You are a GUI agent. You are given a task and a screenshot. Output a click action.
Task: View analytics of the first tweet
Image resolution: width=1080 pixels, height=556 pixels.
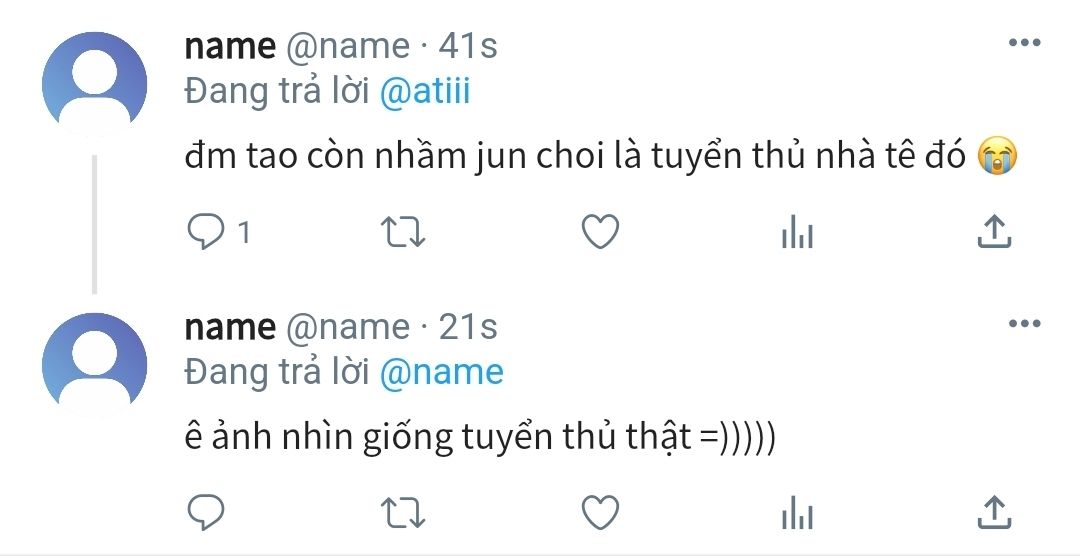tap(797, 233)
